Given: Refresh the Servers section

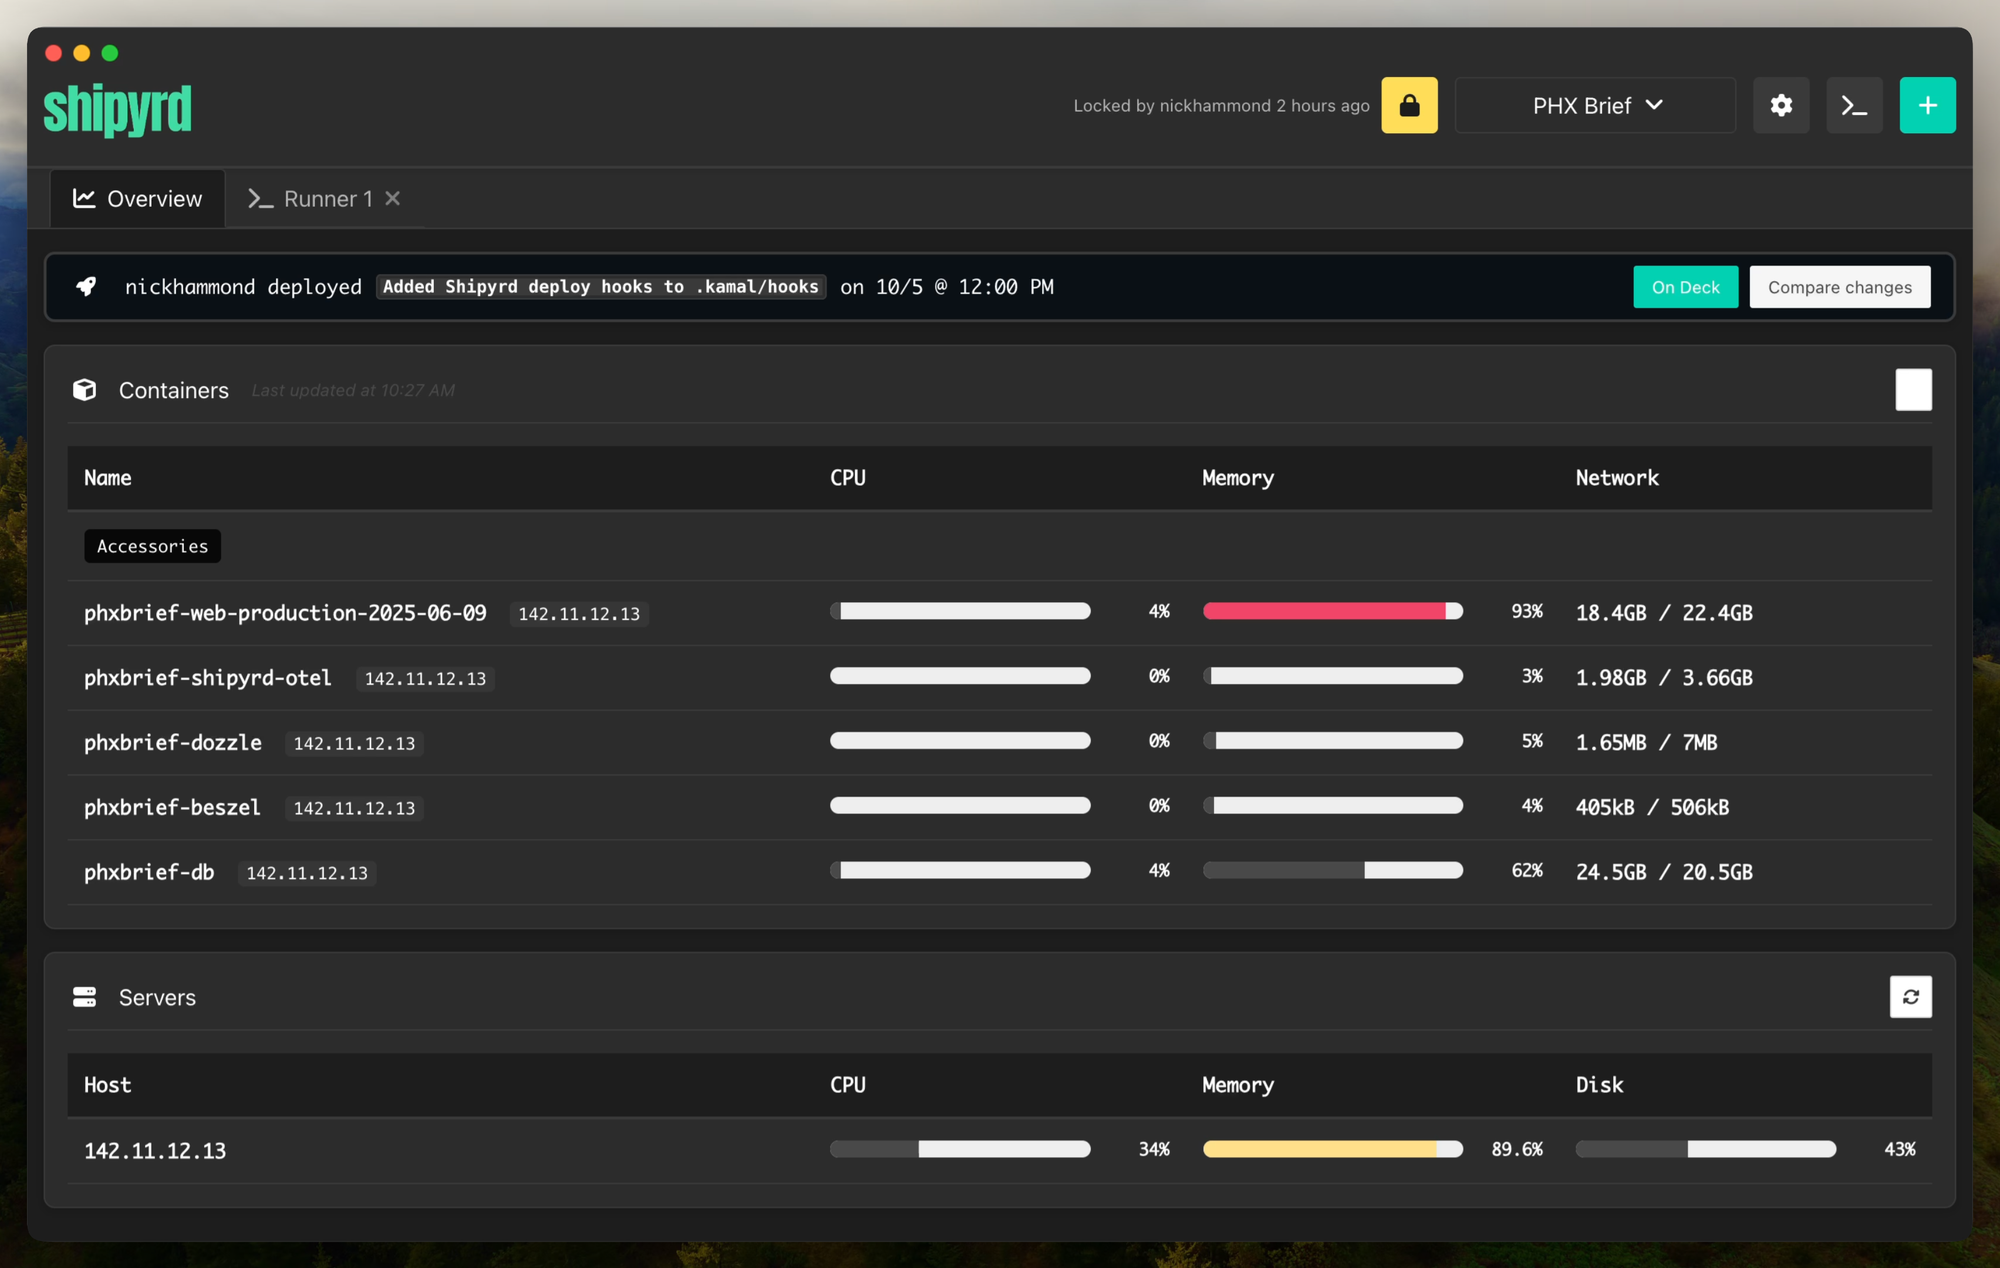Looking at the screenshot, I should tap(1910, 997).
